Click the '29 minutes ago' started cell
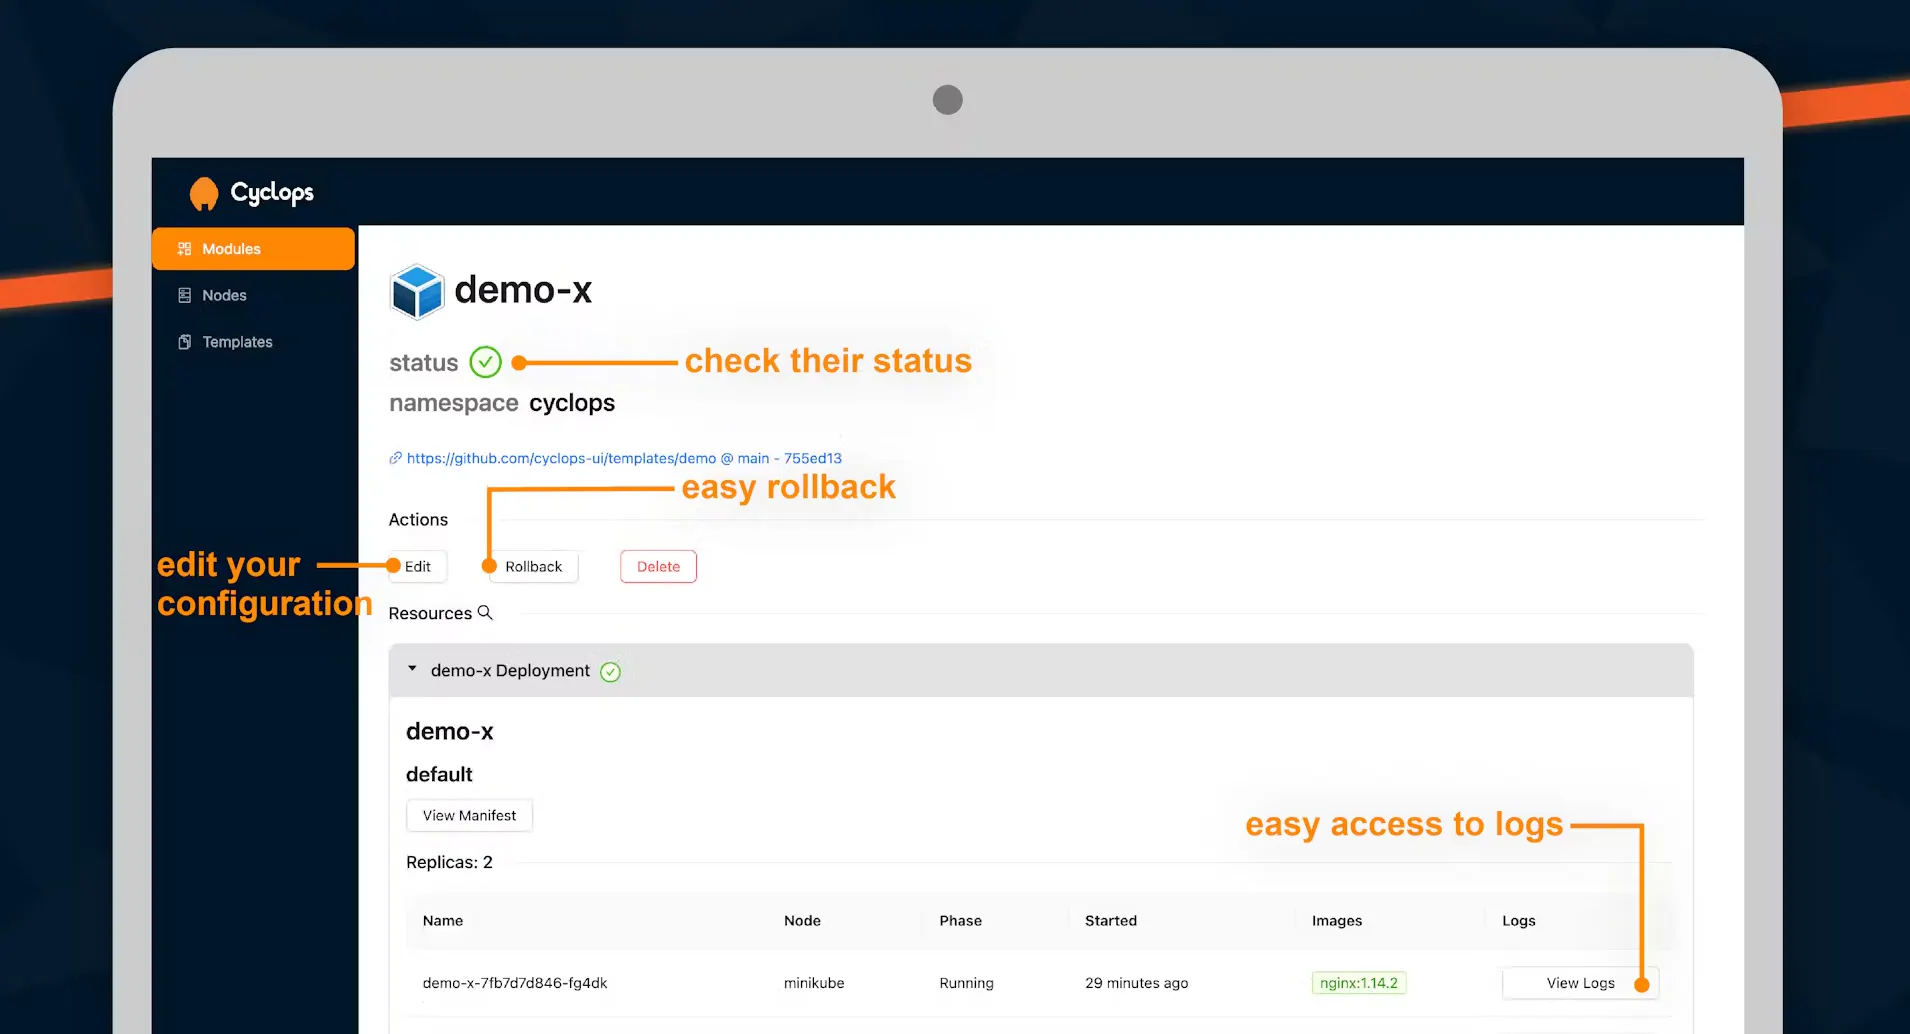 coord(1136,983)
